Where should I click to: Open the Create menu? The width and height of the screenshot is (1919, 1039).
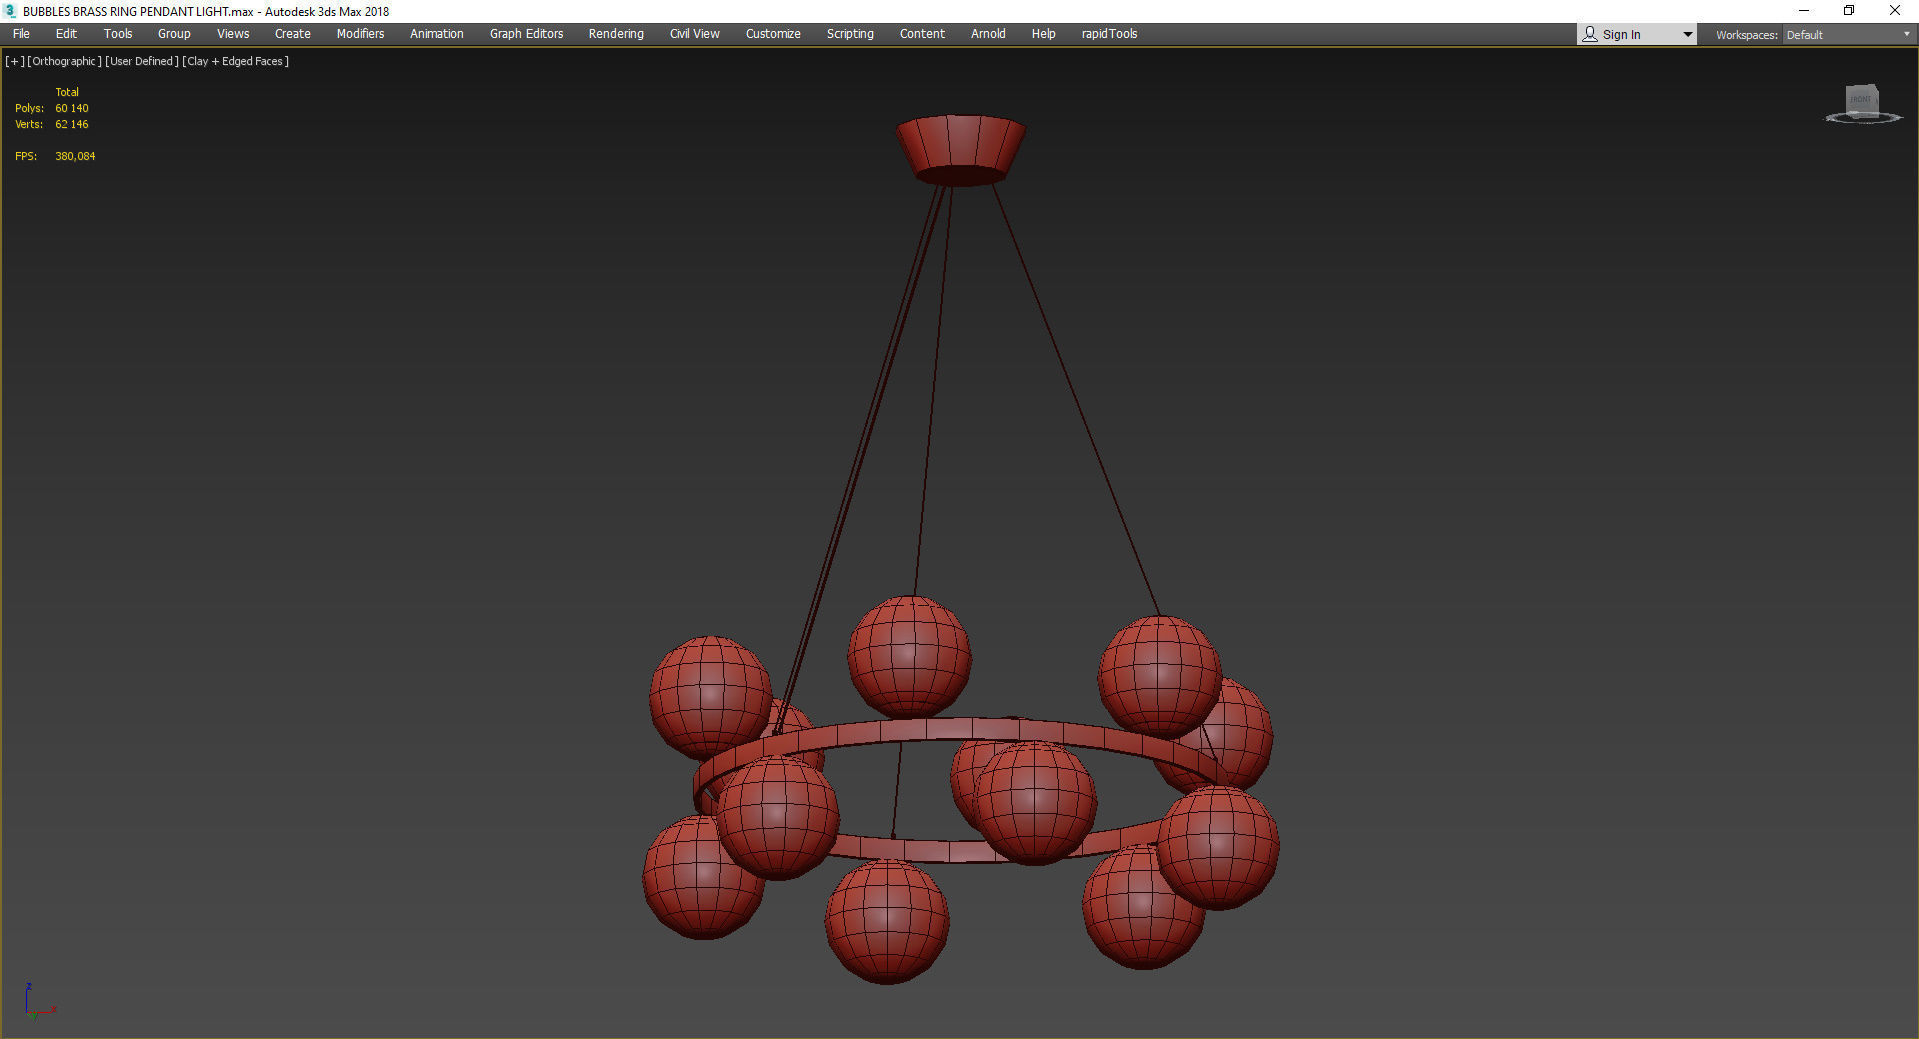pos(293,34)
